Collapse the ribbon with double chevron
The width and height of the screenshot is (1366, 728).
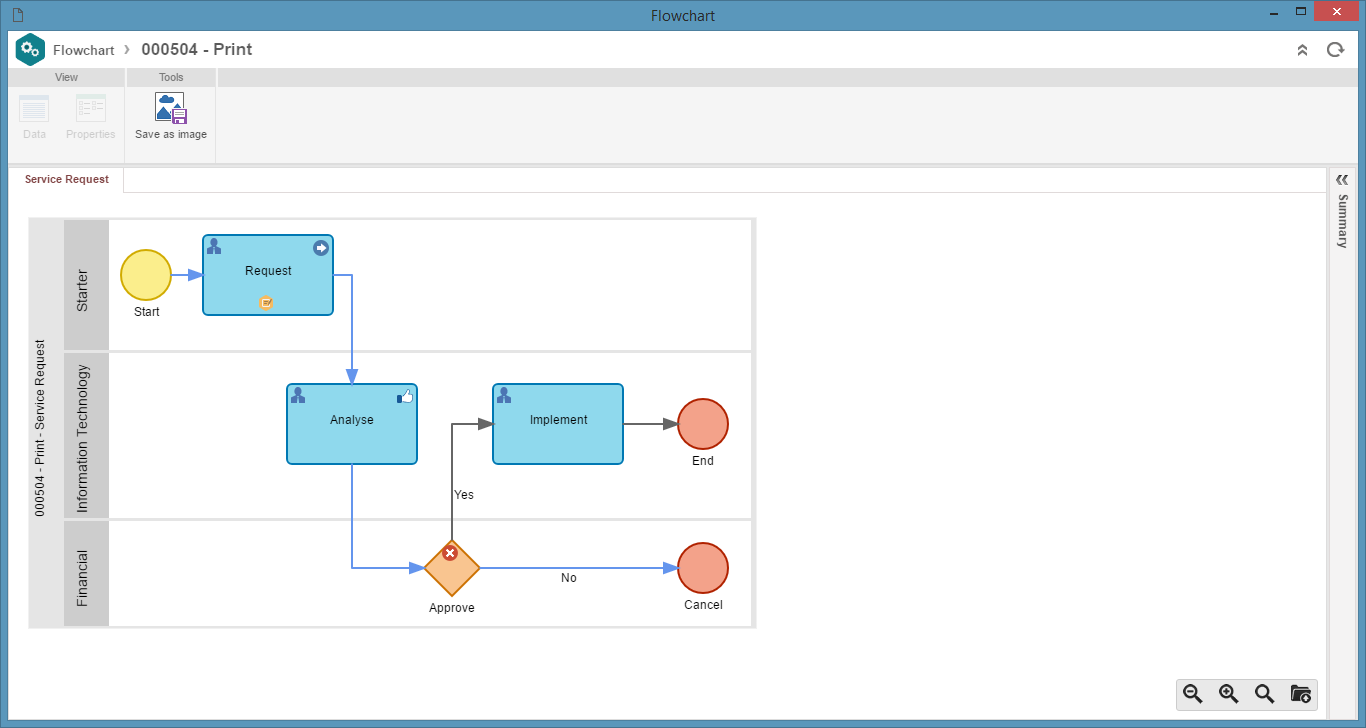tap(1302, 50)
